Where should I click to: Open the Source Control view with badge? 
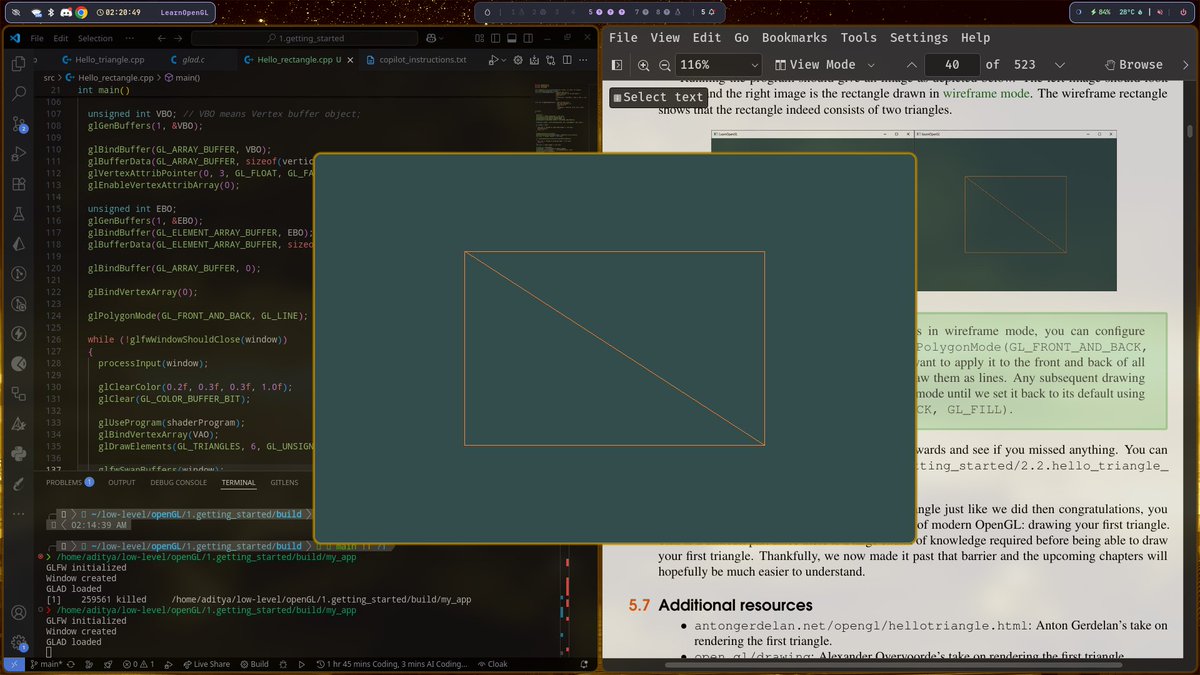(18, 124)
